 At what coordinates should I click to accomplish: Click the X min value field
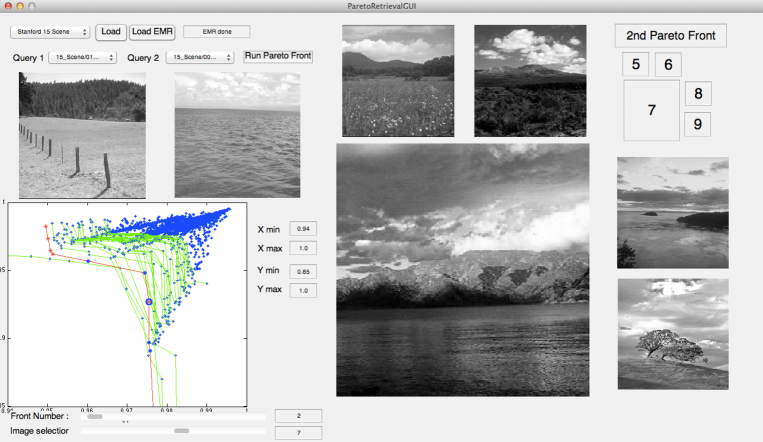pos(302,229)
